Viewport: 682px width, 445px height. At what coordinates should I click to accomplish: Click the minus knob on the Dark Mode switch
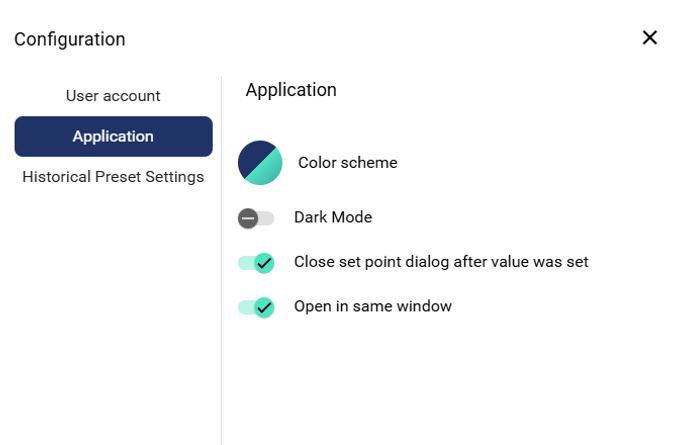pos(248,218)
